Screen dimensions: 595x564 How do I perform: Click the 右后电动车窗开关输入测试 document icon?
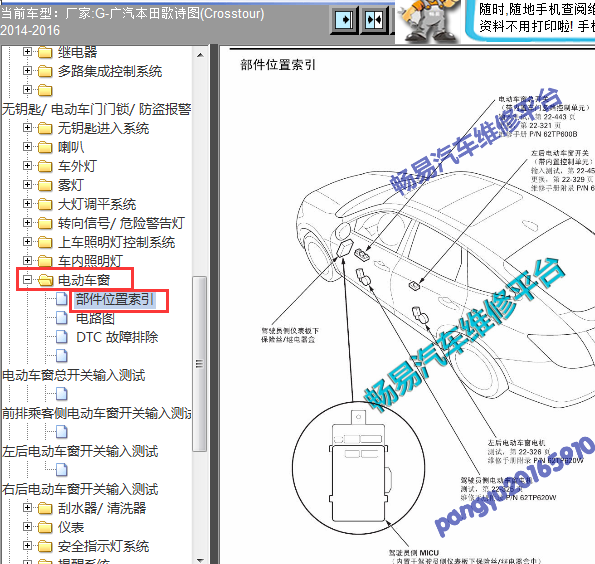pos(62,469)
